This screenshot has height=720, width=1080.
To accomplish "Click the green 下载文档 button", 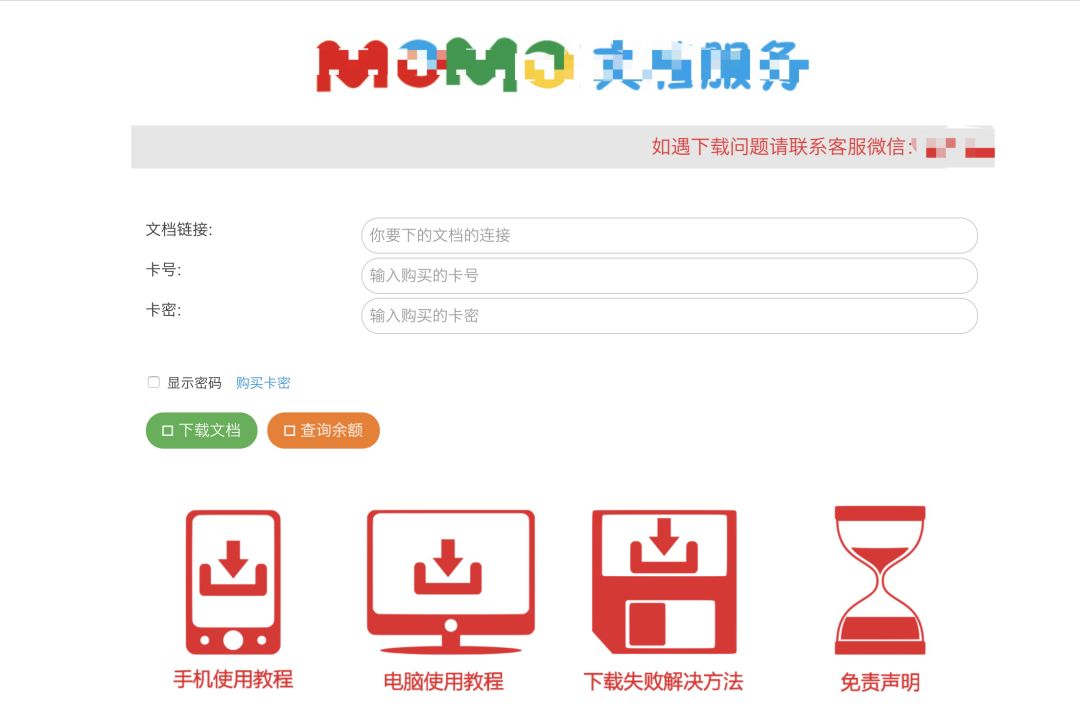I will tap(201, 431).
